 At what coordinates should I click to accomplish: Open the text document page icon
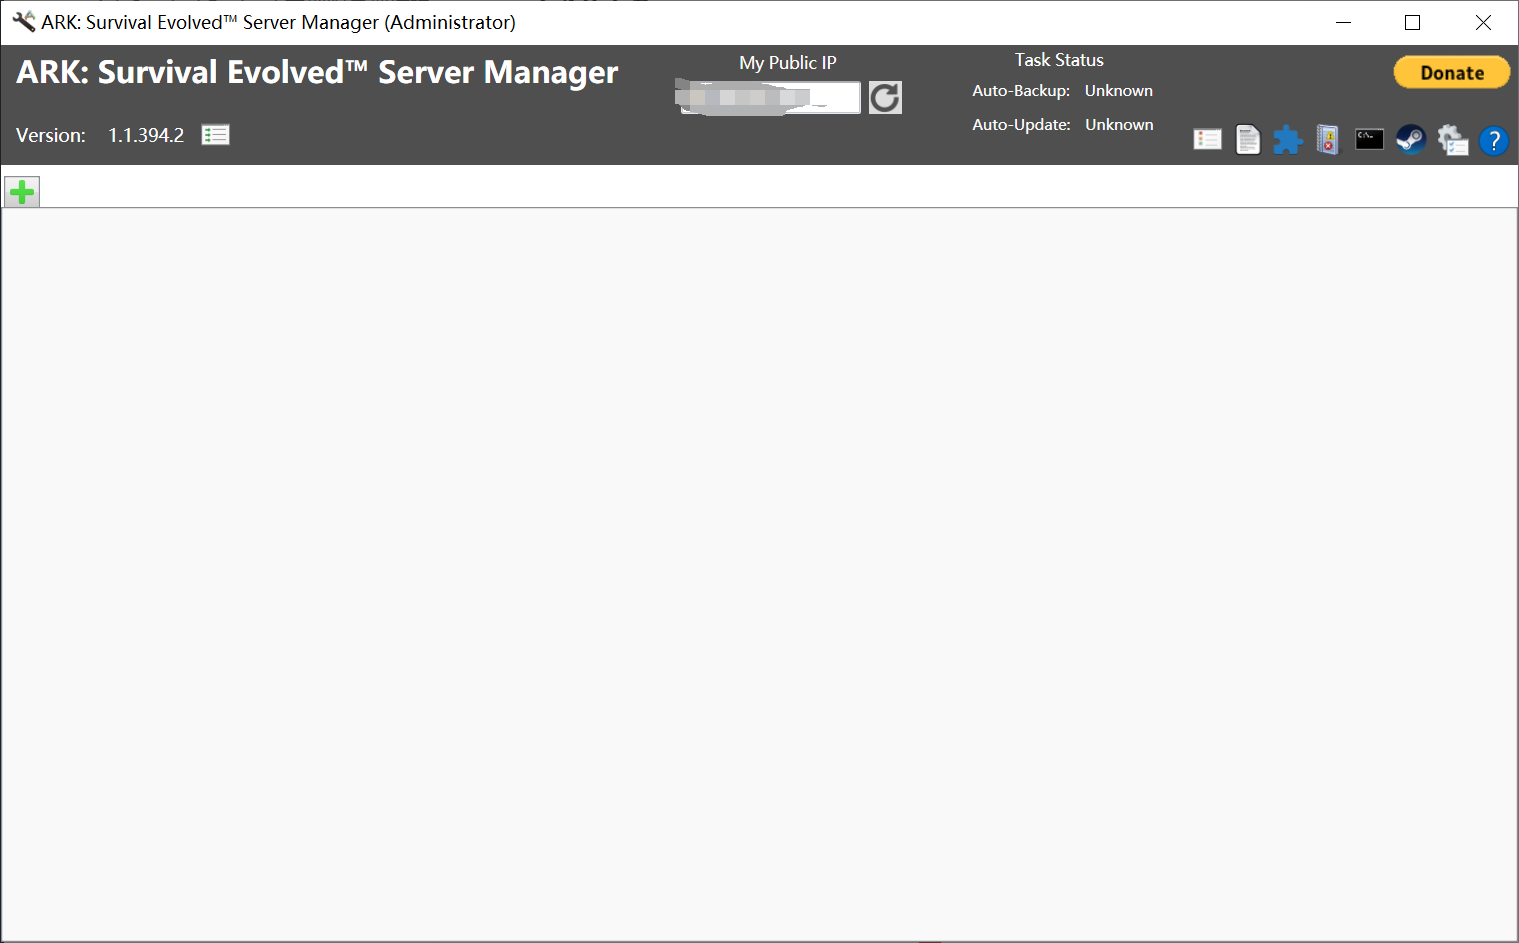1248,140
